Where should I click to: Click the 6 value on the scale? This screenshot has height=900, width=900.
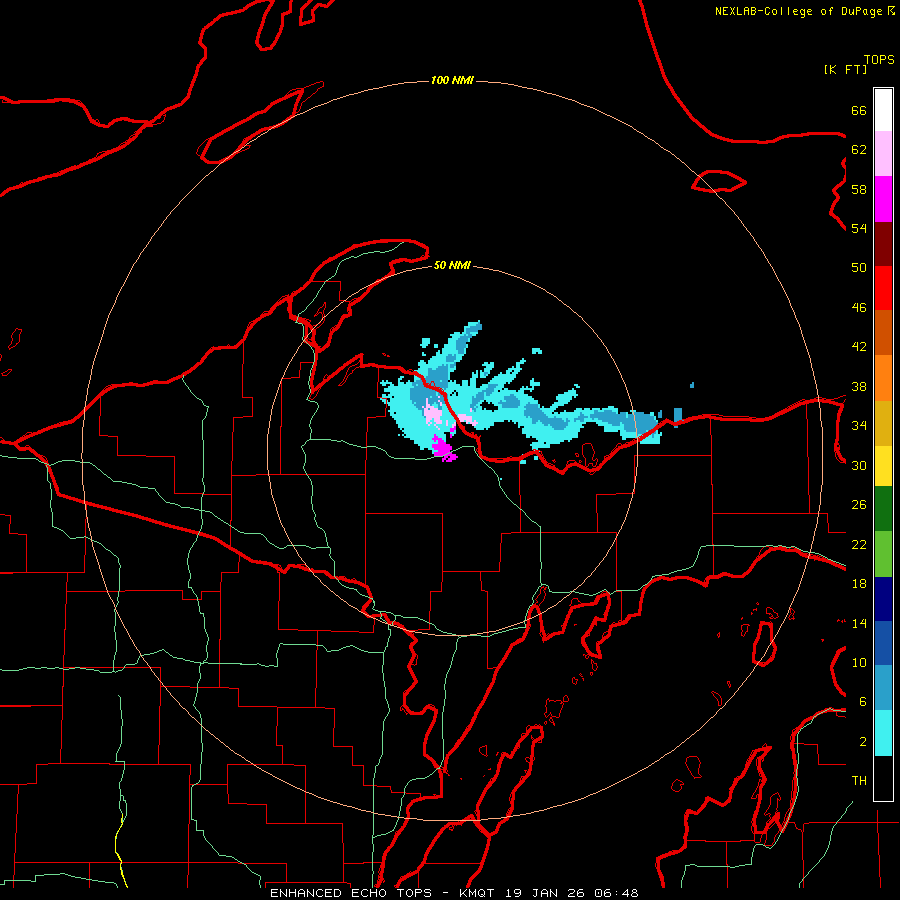[x=863, y=702]
